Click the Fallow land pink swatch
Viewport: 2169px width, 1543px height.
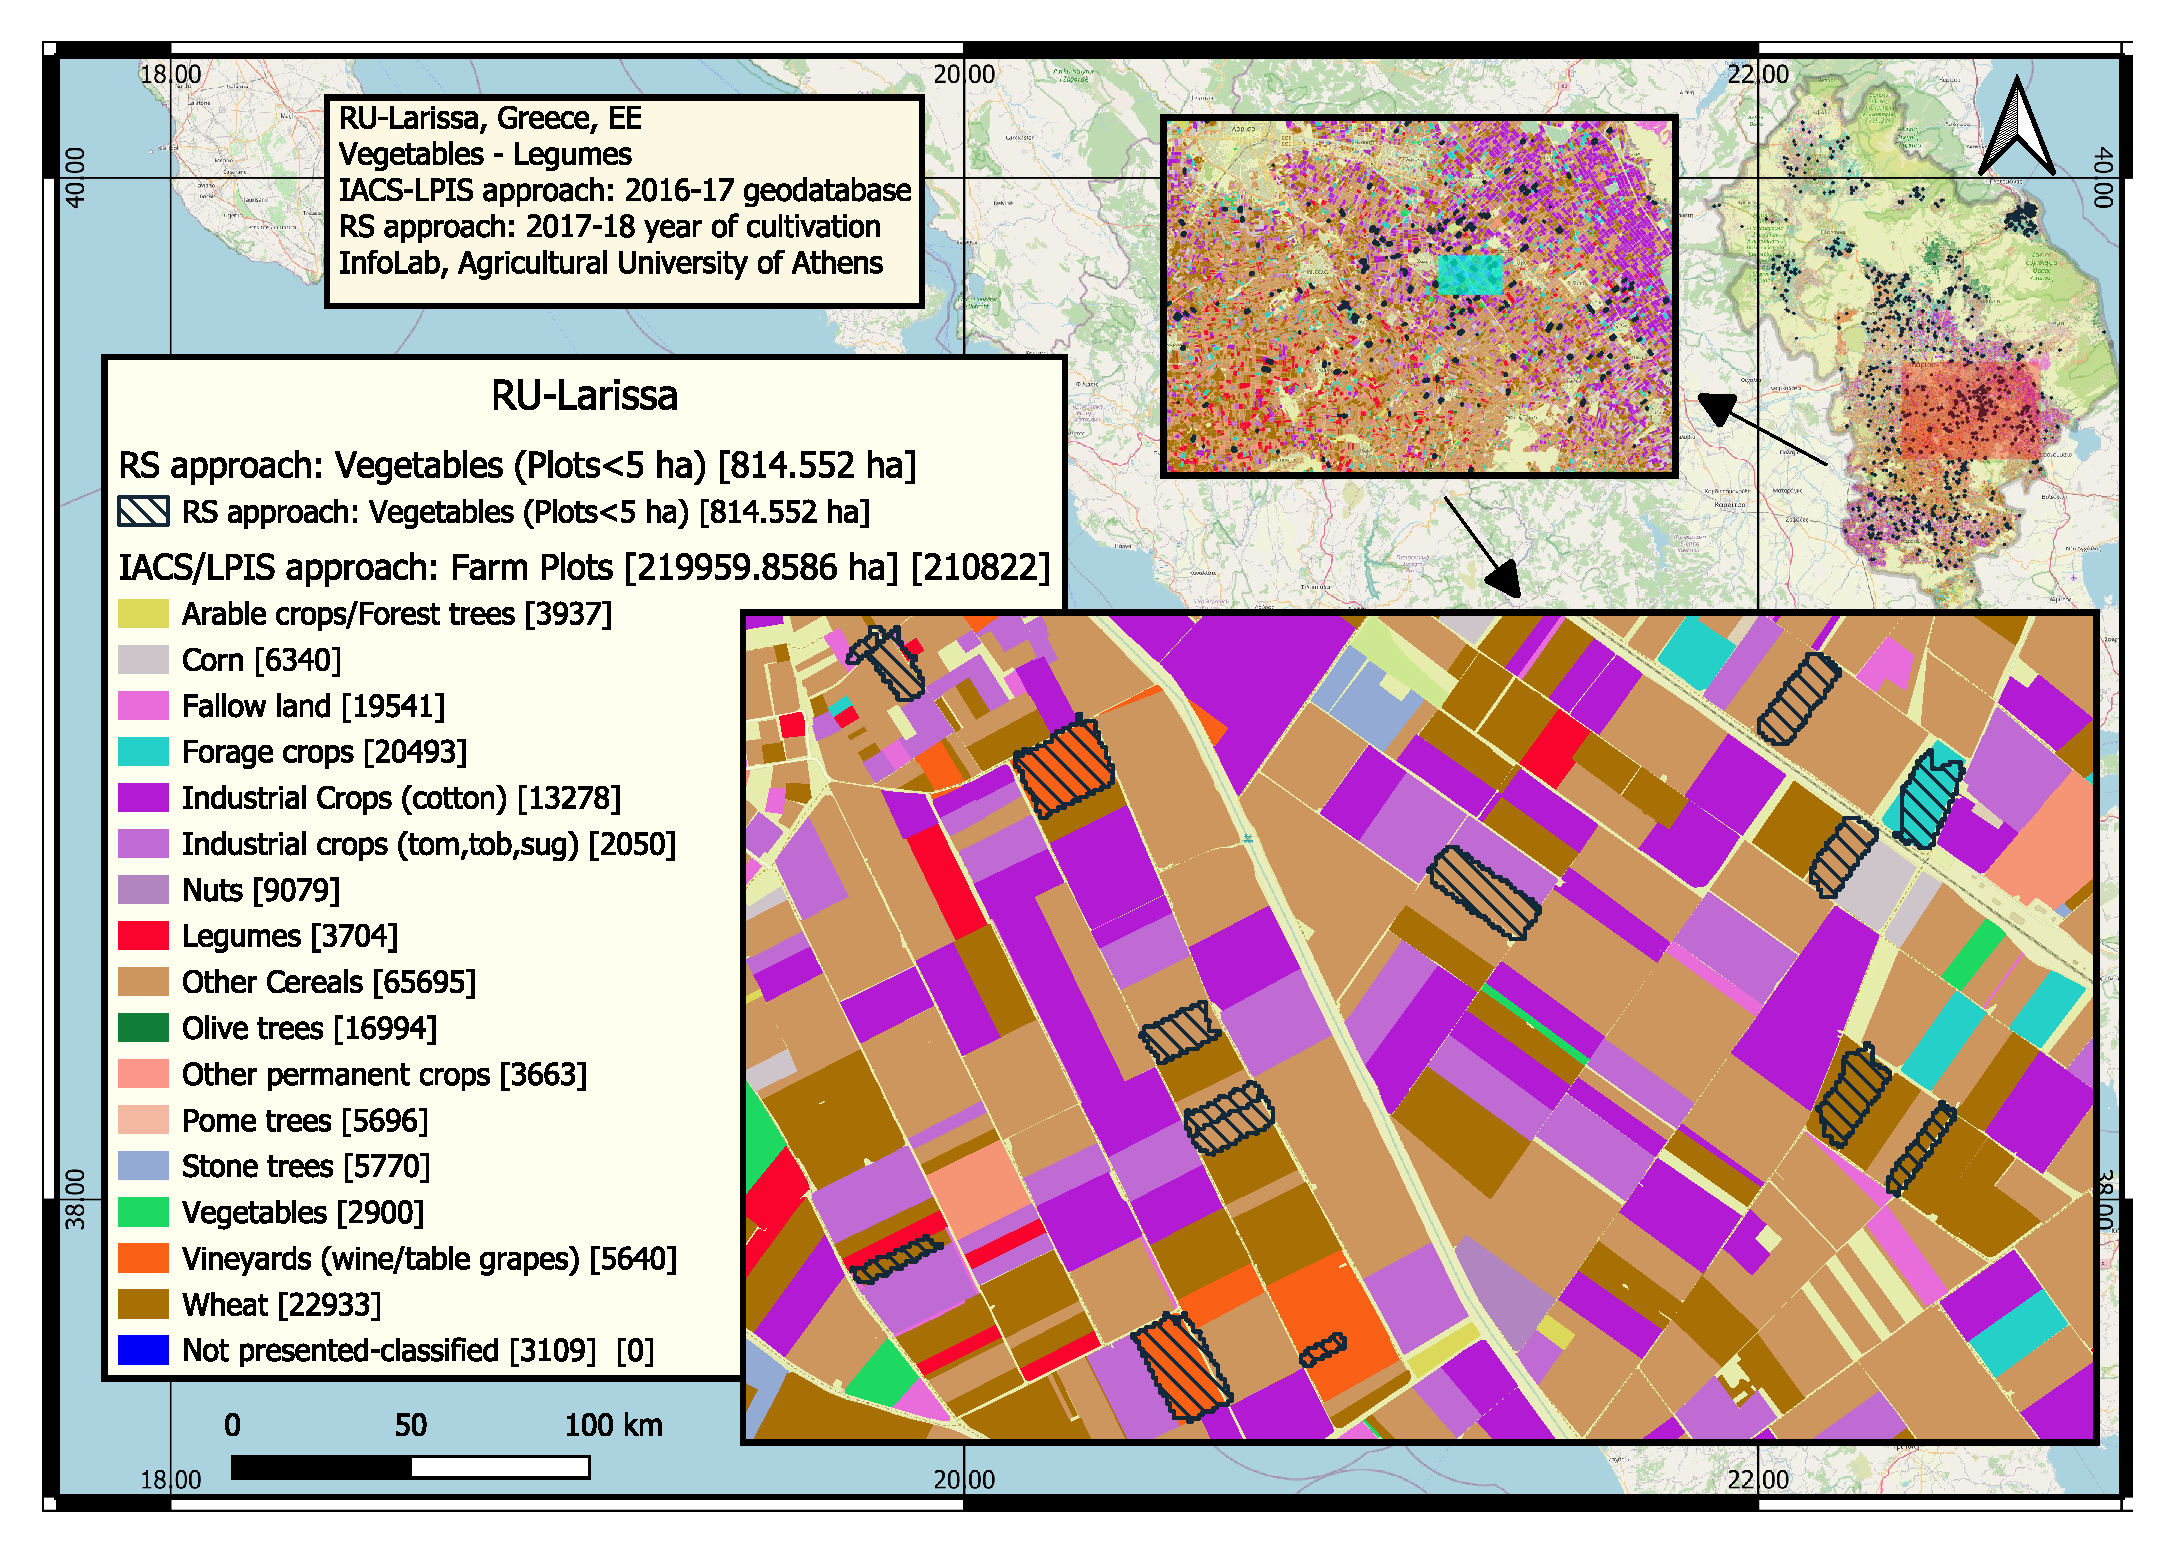pyautogui.click(x=143, y=706)
